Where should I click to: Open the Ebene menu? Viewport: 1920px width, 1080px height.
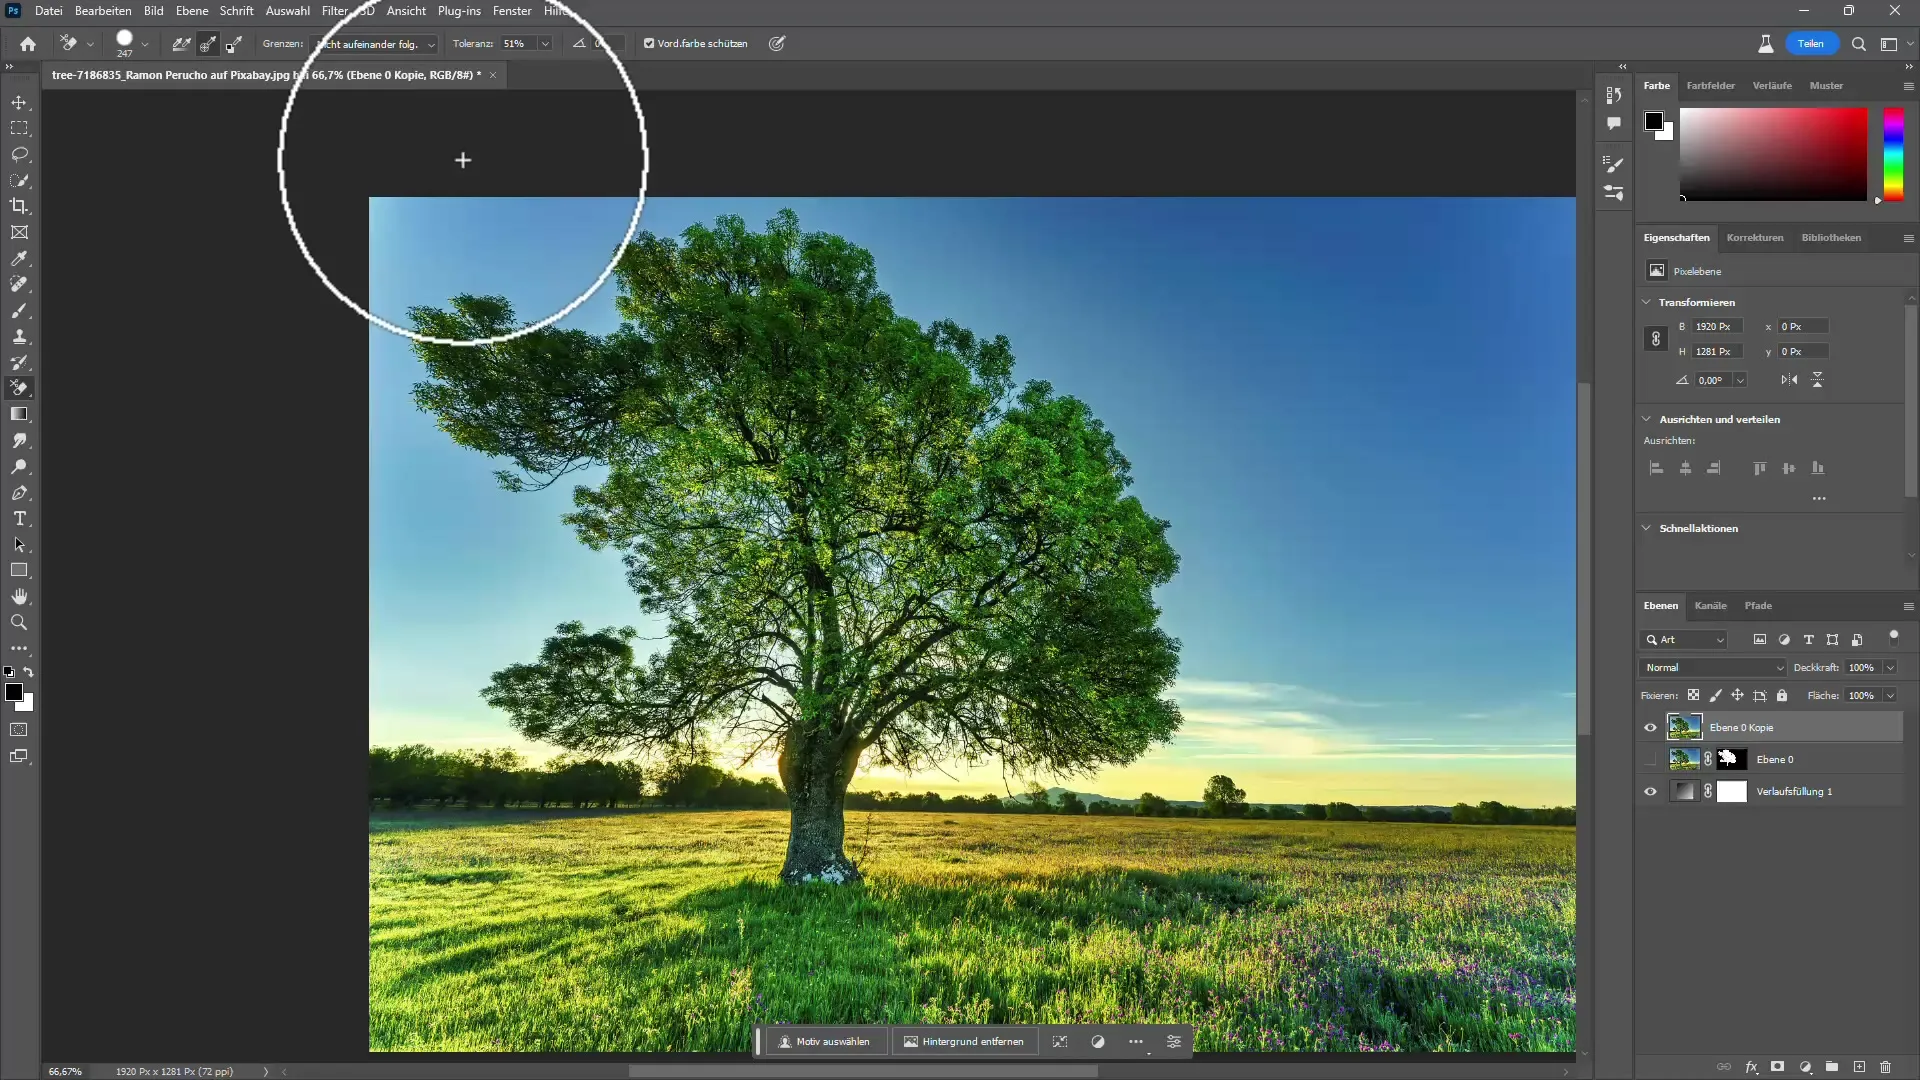191,11
